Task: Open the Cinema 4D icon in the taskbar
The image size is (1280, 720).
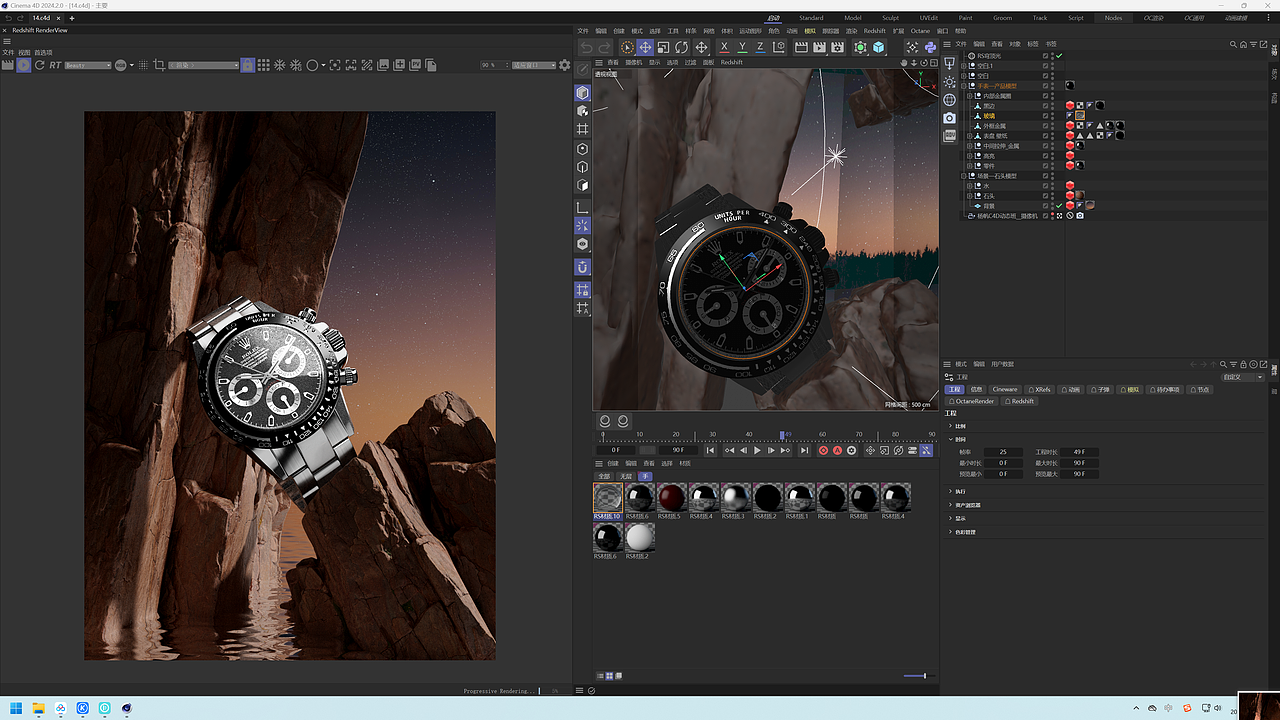Action: point(127,708)
